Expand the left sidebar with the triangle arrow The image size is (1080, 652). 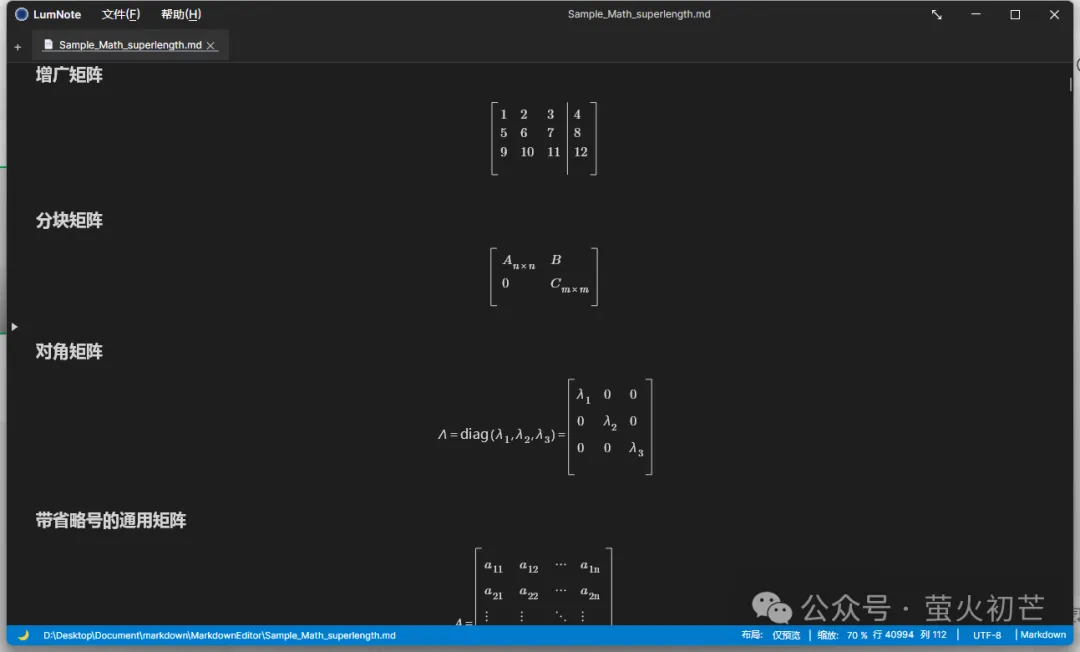coord(14,326)
